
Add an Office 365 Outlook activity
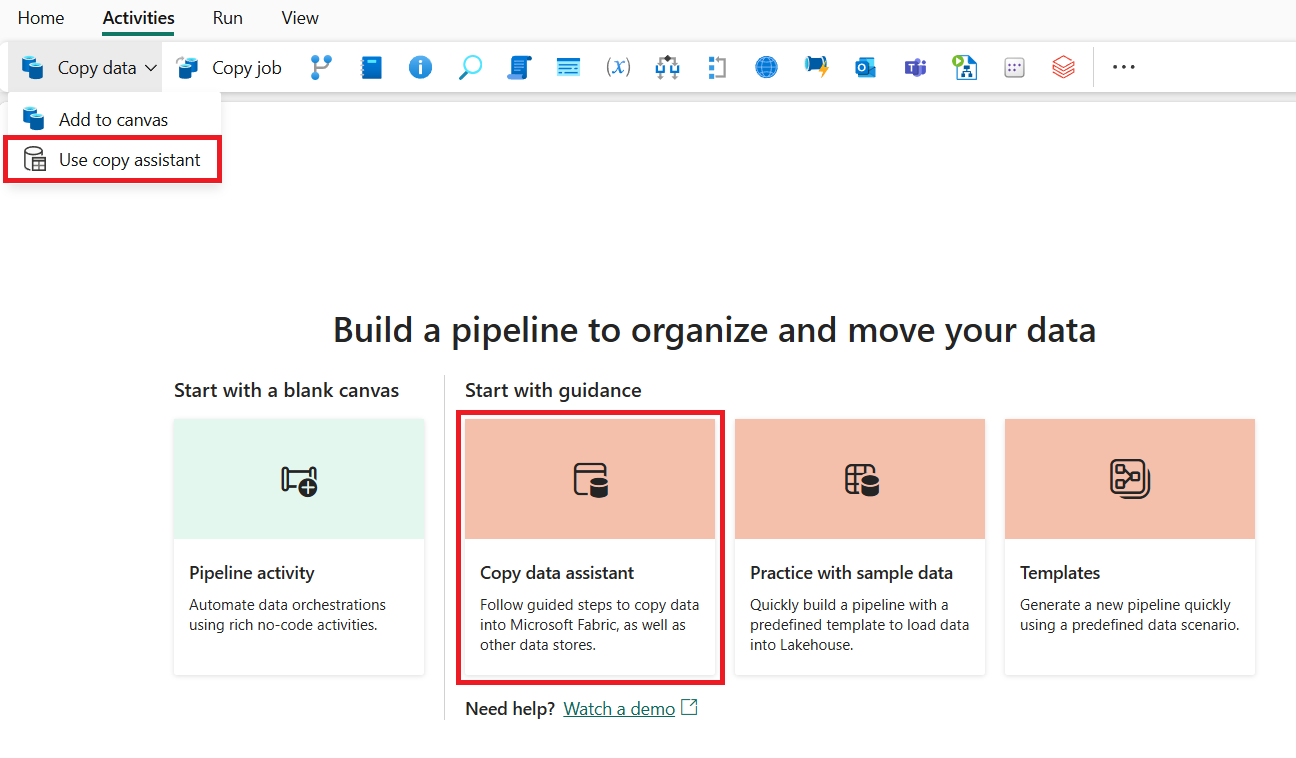click(865, 68)
